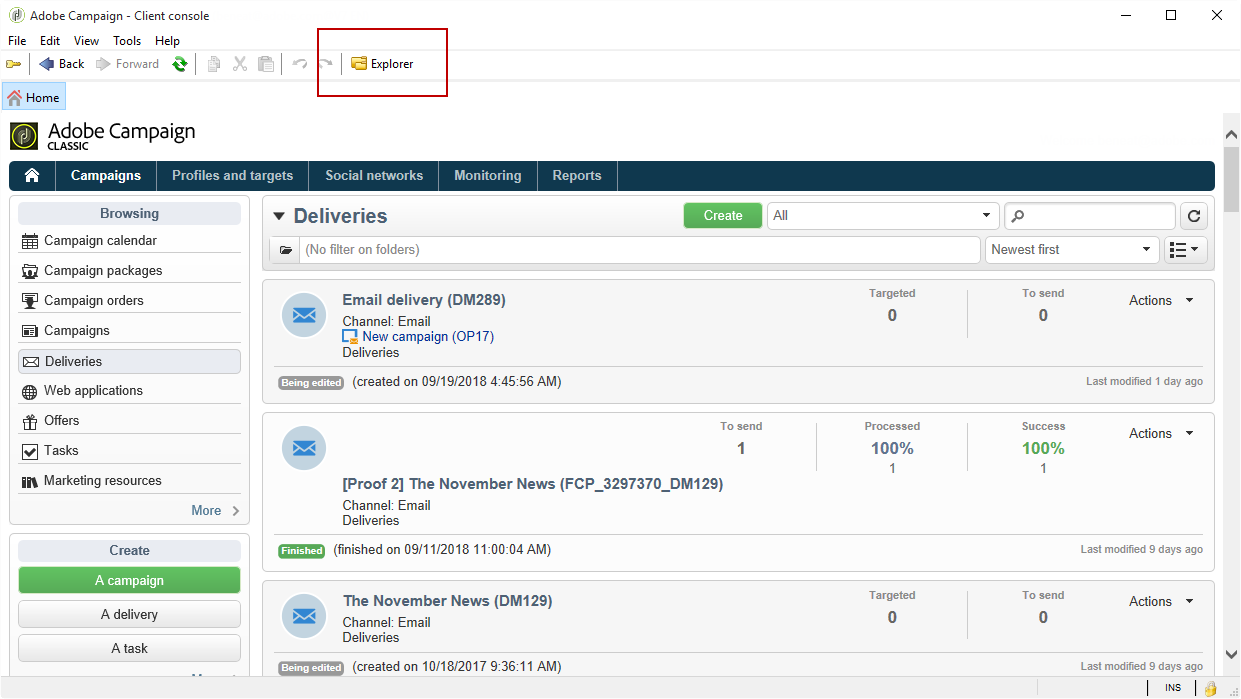Select the Home tab

(34, 97)
